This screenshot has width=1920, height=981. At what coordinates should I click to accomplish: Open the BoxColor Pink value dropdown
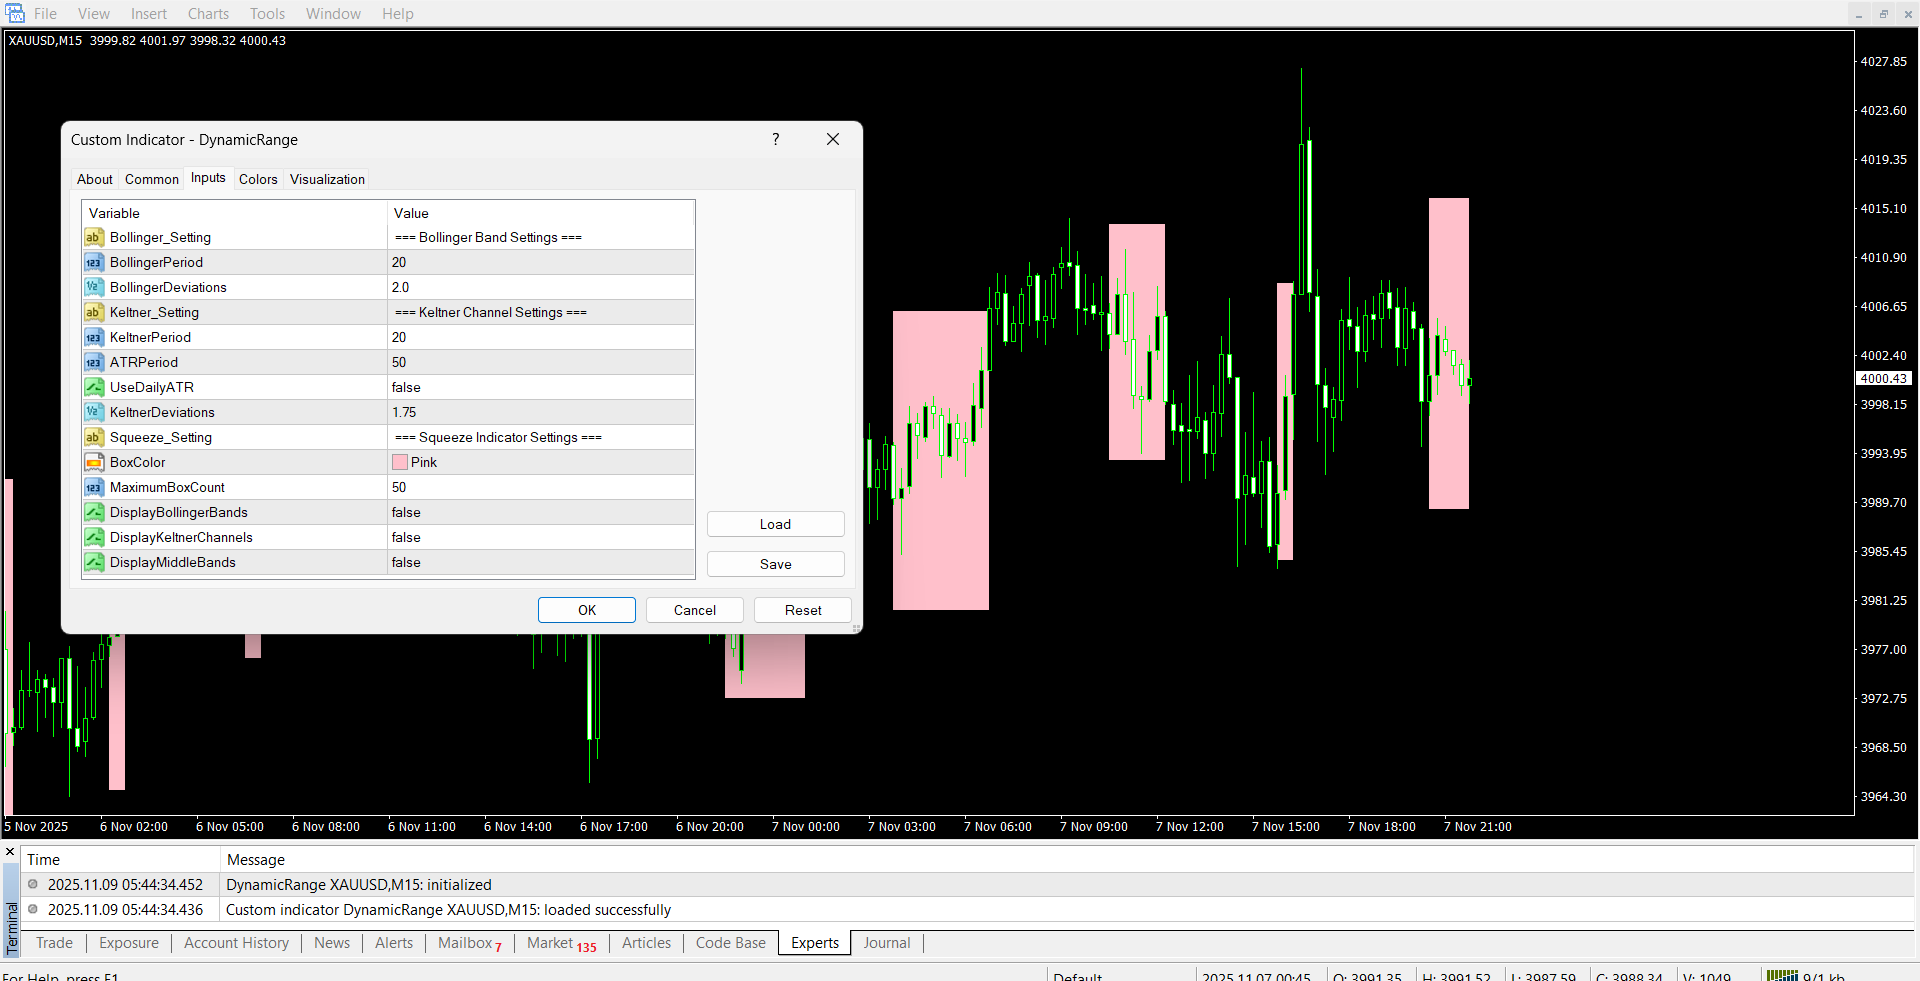coord(540,462)
